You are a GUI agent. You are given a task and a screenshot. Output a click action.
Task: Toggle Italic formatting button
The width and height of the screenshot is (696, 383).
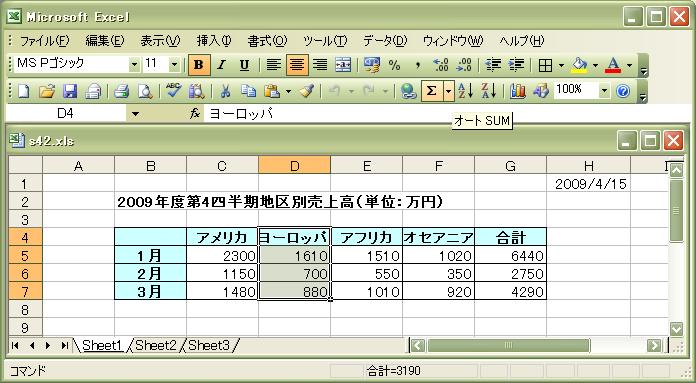[221, 65]
